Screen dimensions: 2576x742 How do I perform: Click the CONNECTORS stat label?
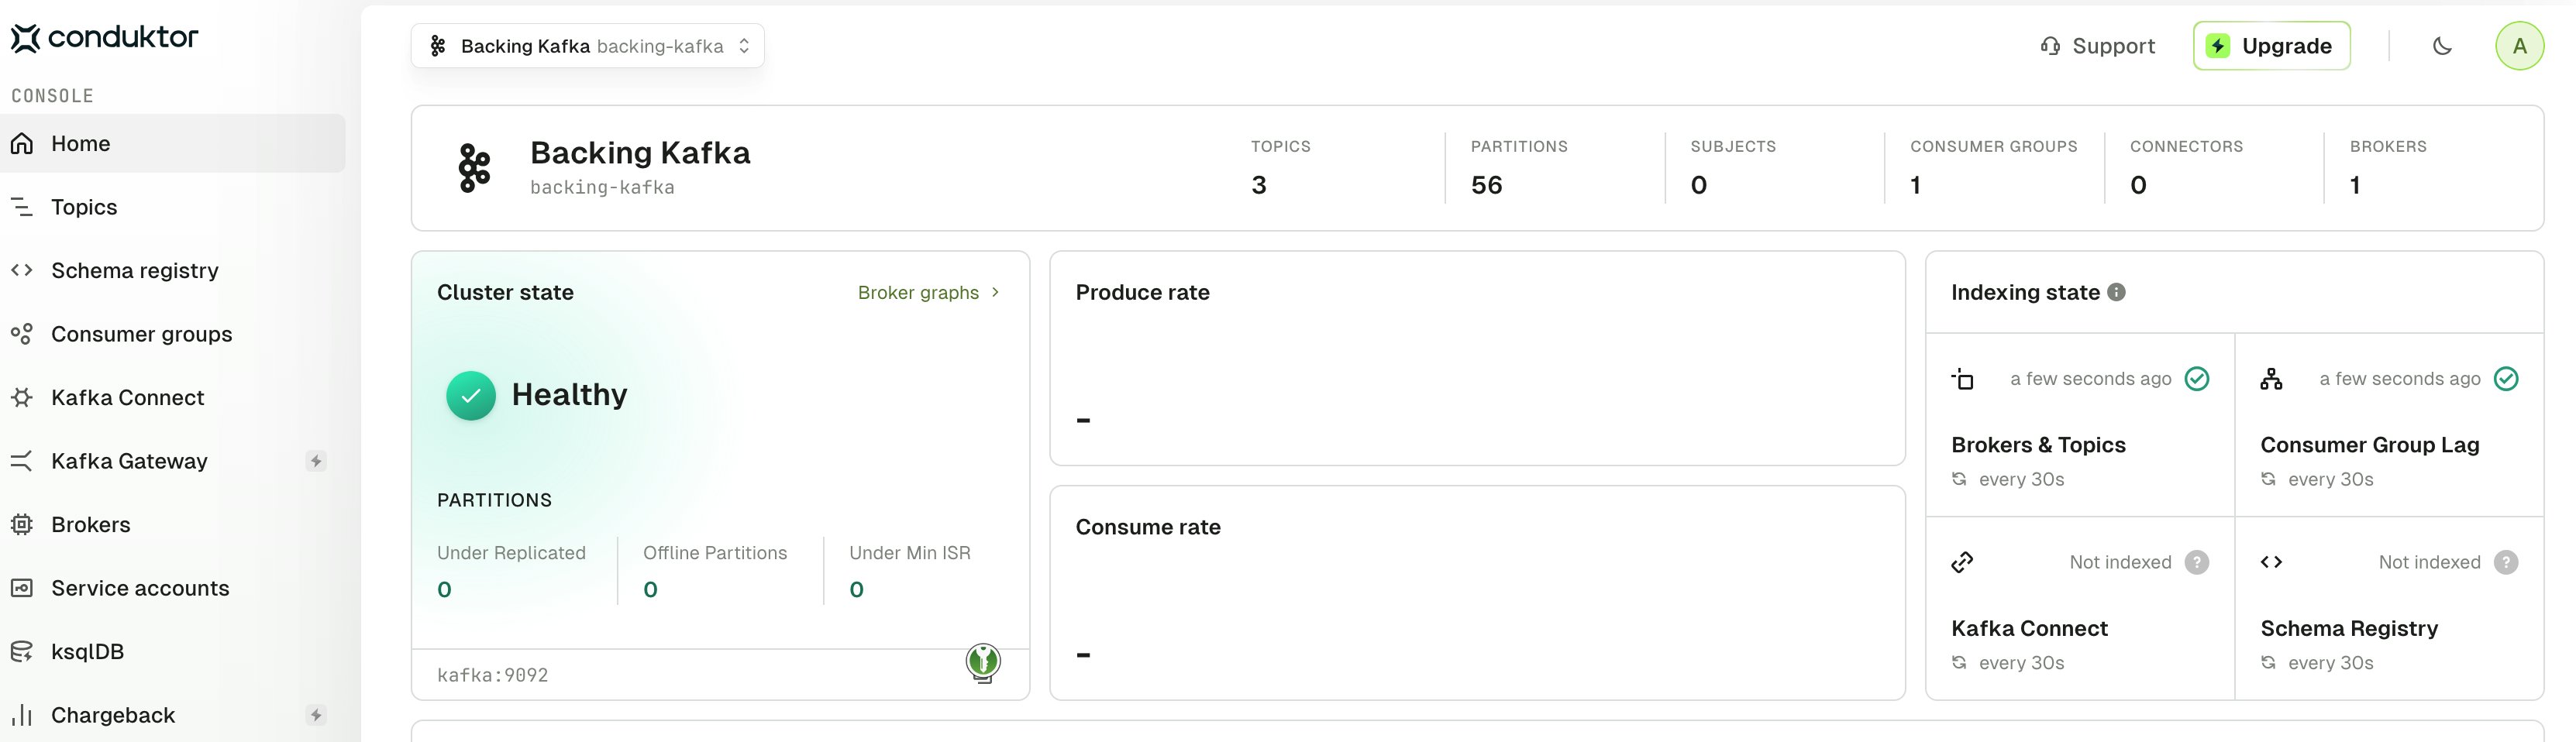pos(2186,146)
